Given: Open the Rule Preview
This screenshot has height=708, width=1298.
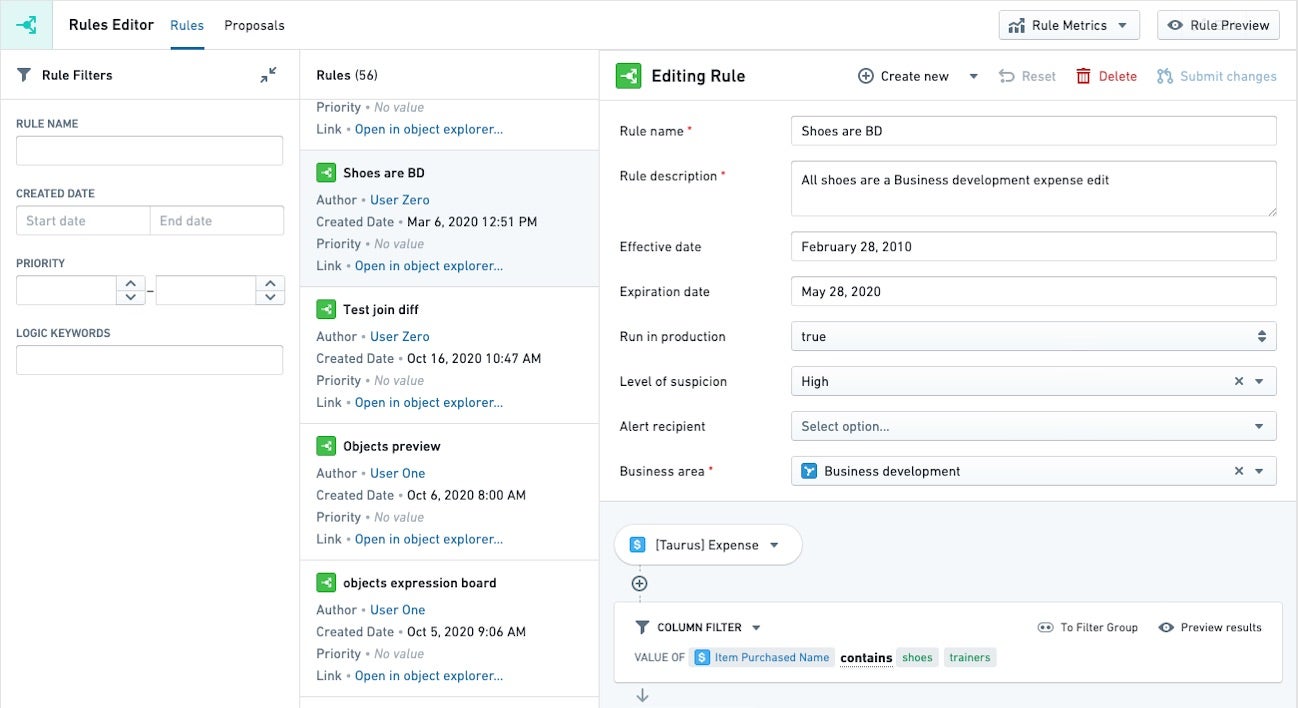Looking at the screenshot, I should (1218, 25).
